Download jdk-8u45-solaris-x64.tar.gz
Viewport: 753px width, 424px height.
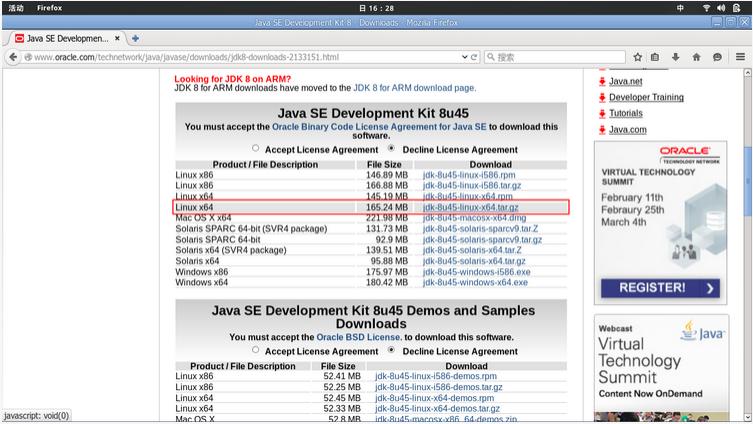(x=474, y=261)
